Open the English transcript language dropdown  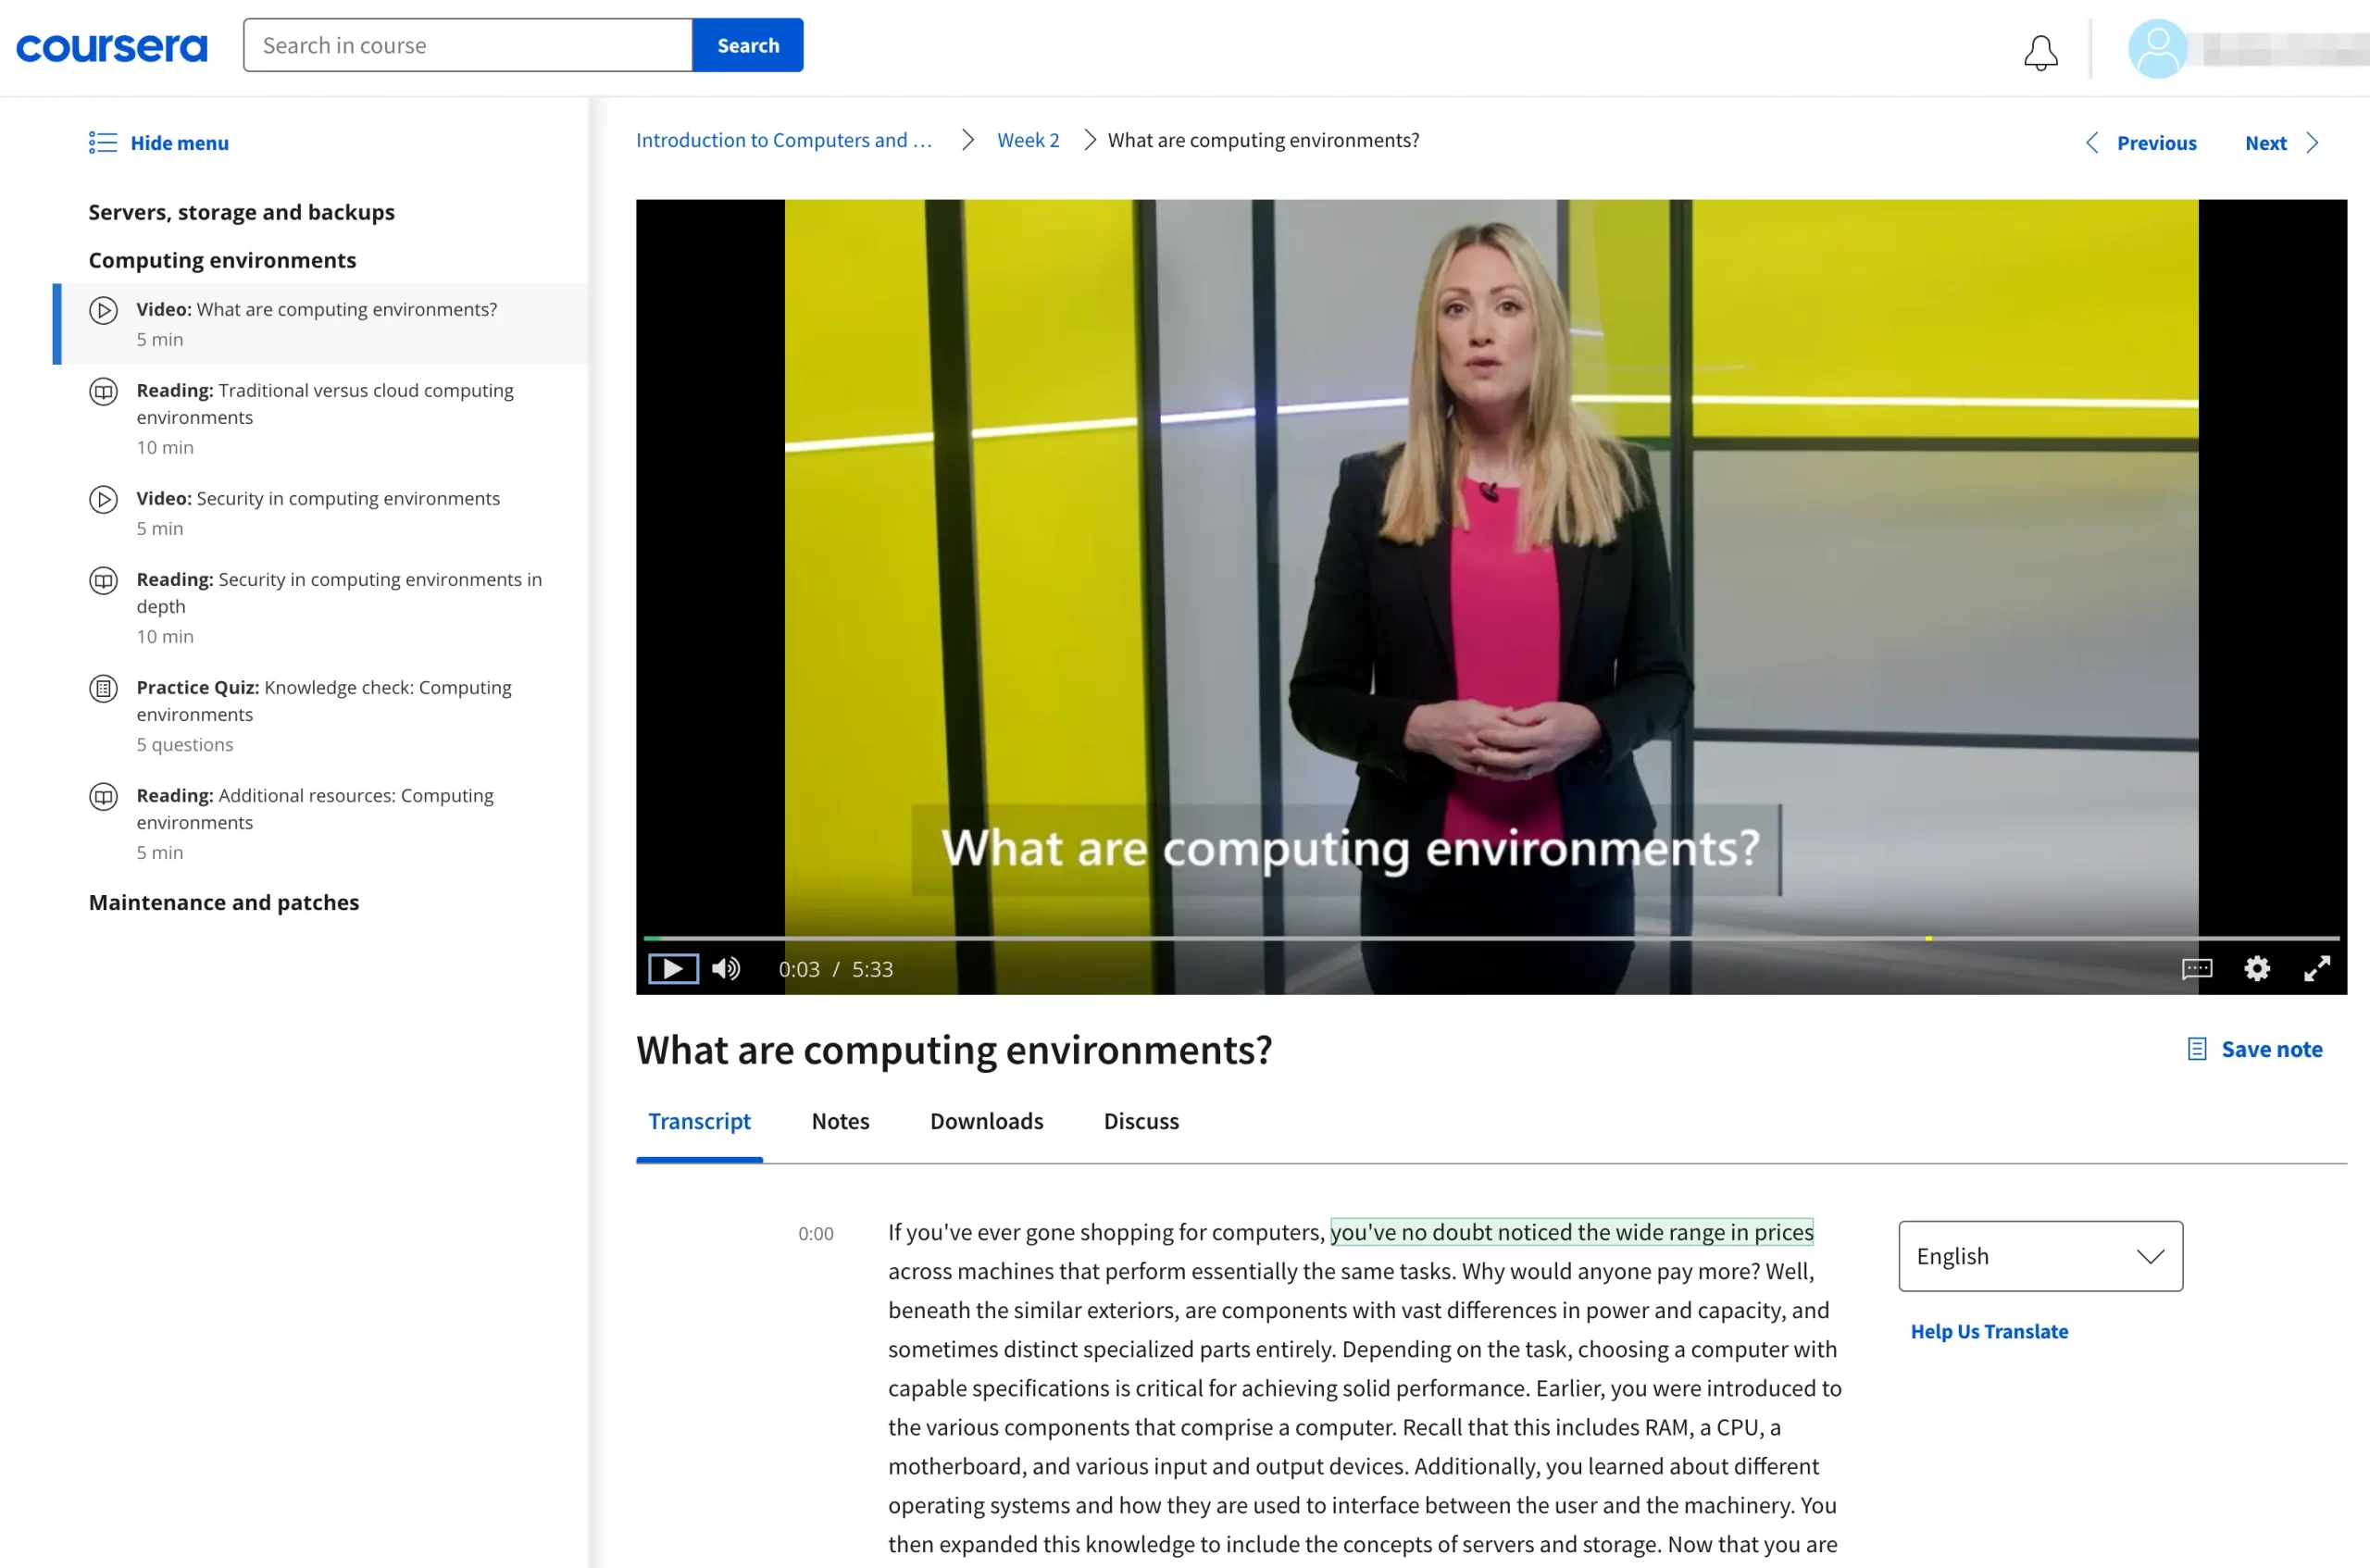point(2040,1256)
